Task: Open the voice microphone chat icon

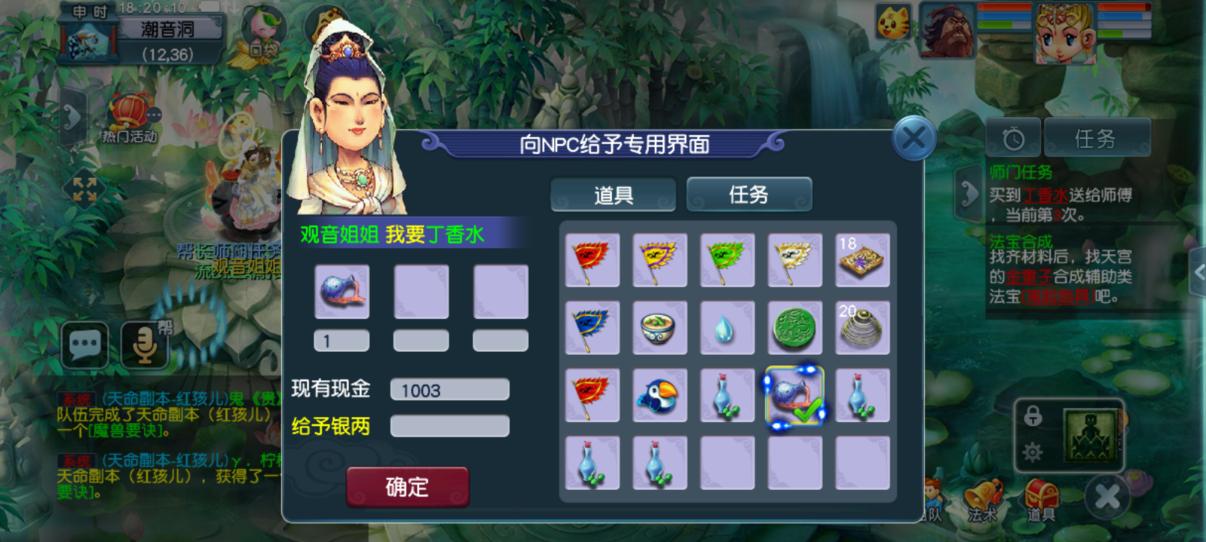Action: pos(144,345)
